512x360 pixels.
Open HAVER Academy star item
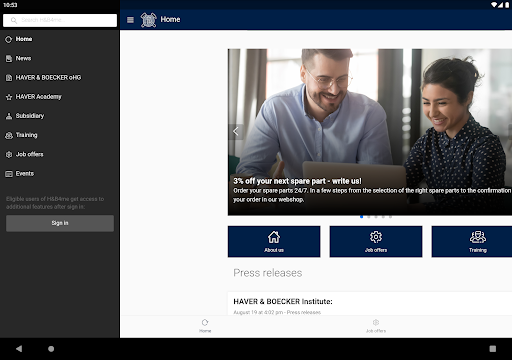pos(60,97)
